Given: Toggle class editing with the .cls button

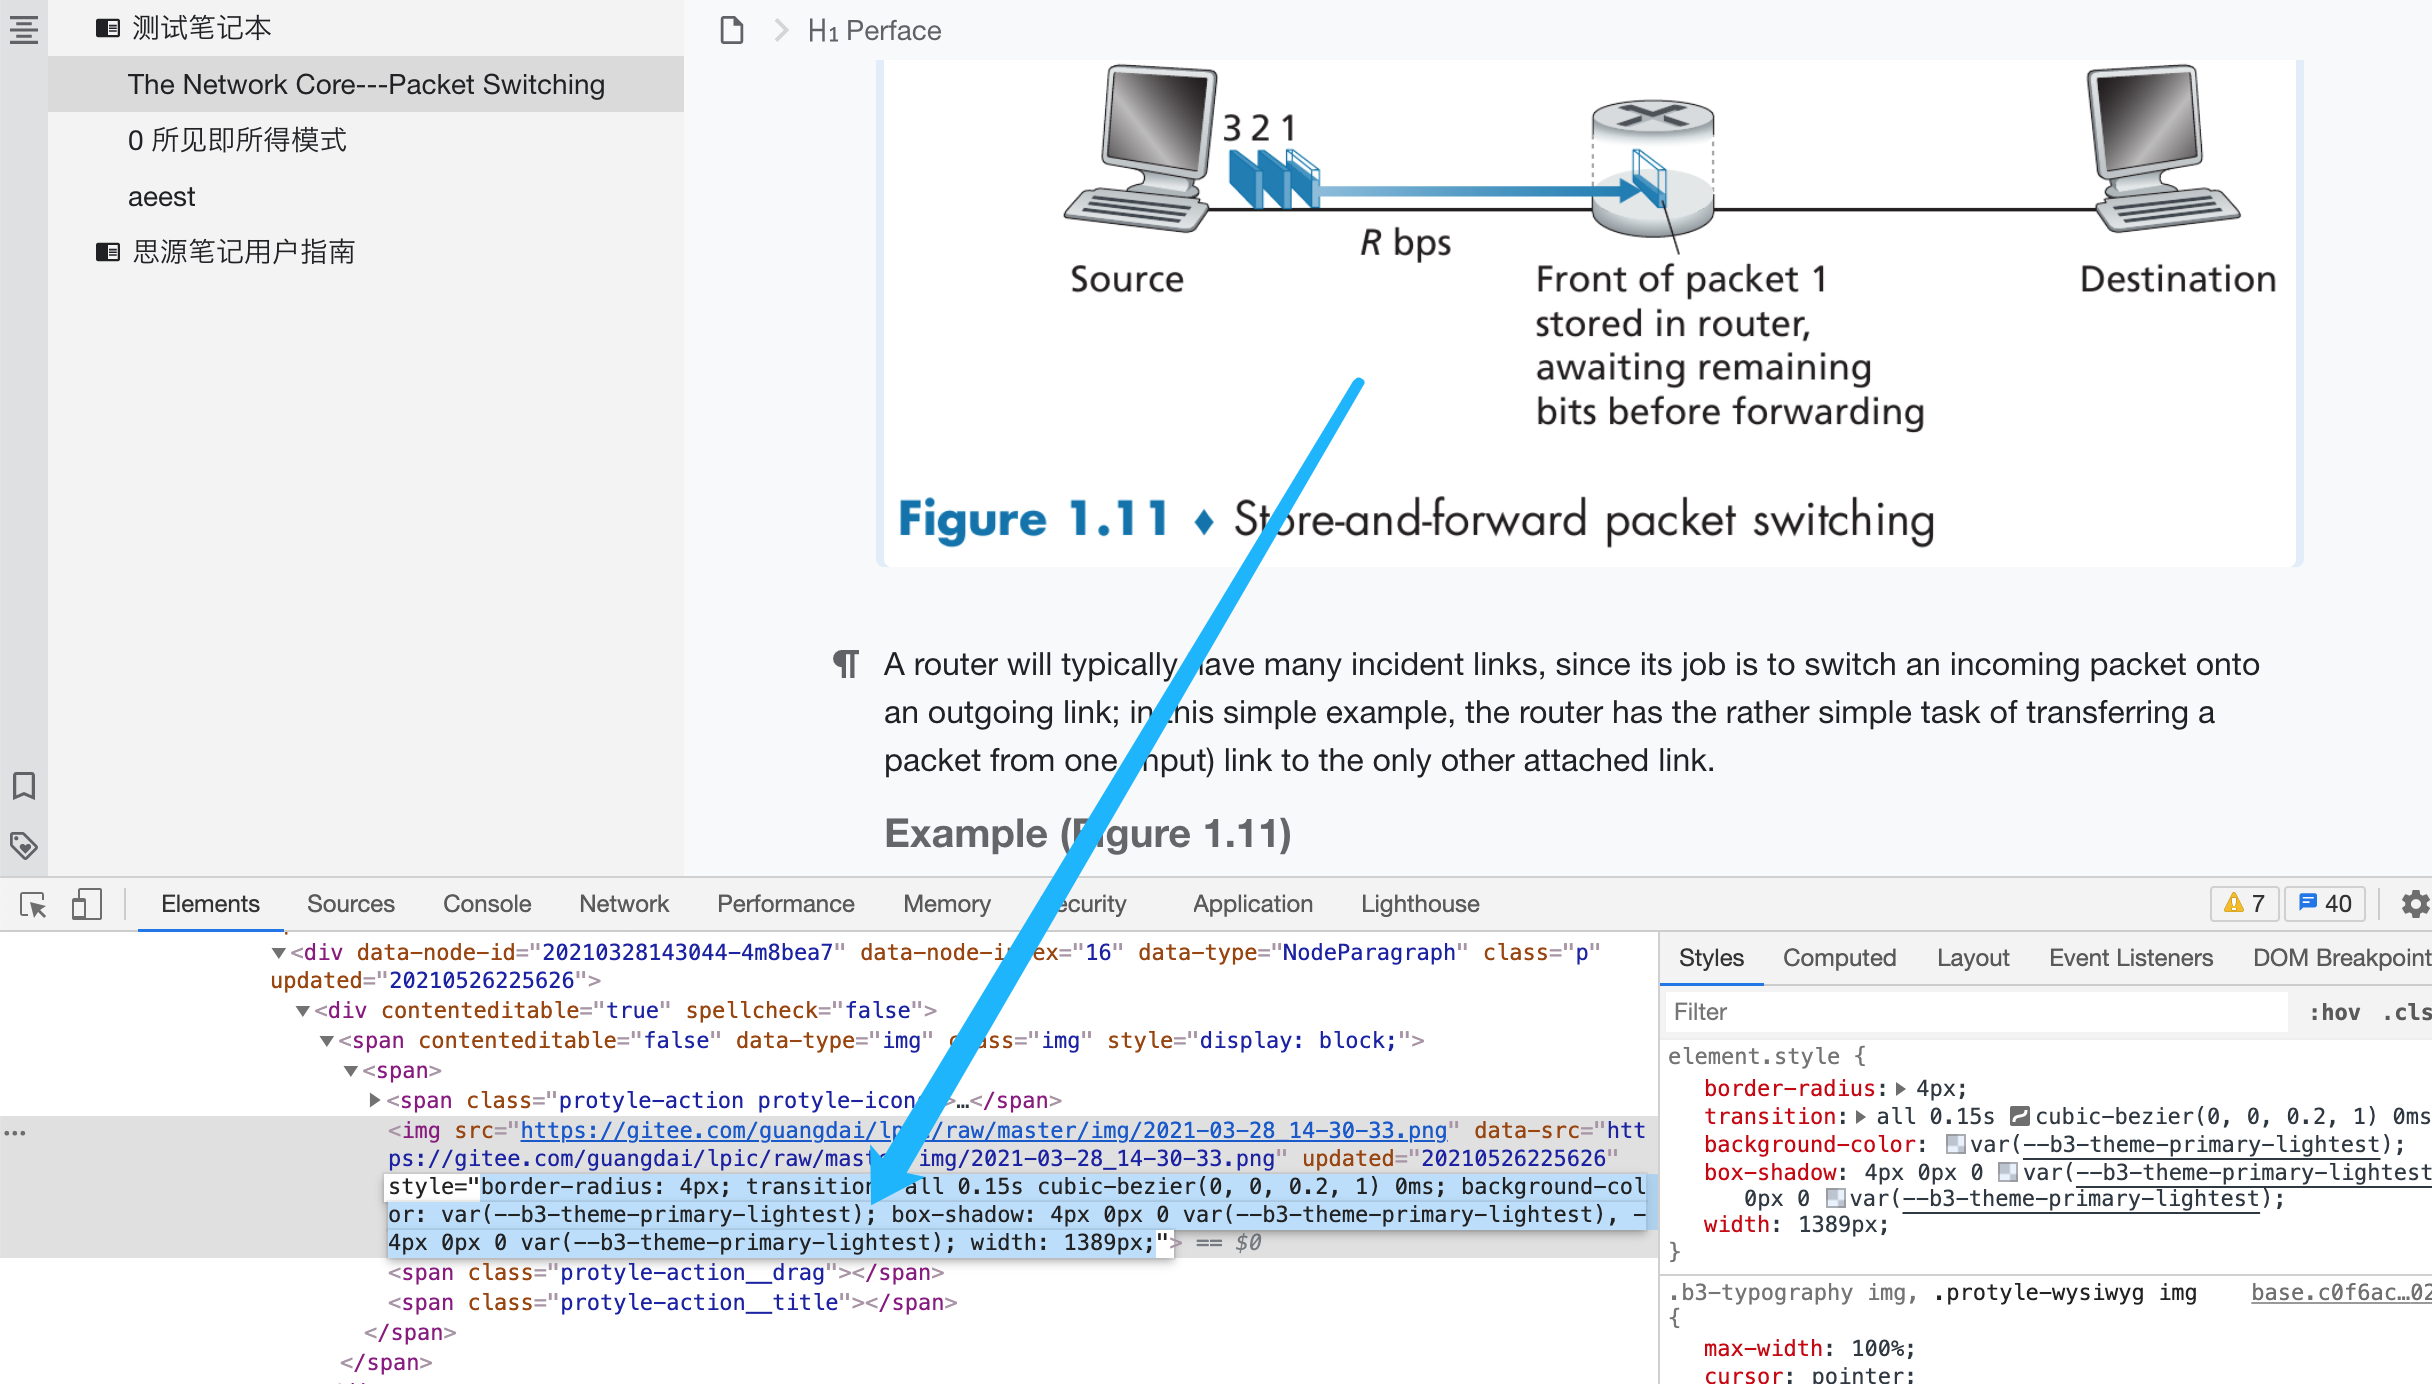Looking at the screenshot, I should point(2409,1012).
